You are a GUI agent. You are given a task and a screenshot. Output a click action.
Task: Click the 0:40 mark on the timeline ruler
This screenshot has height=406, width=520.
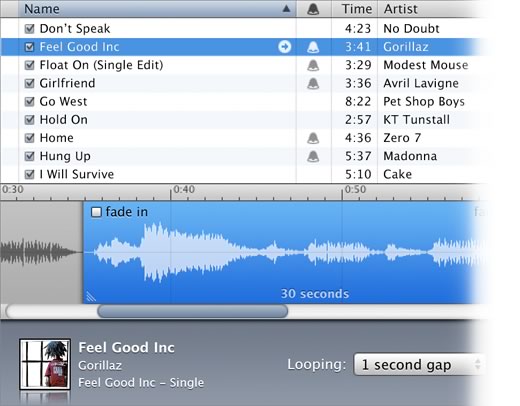184,190
